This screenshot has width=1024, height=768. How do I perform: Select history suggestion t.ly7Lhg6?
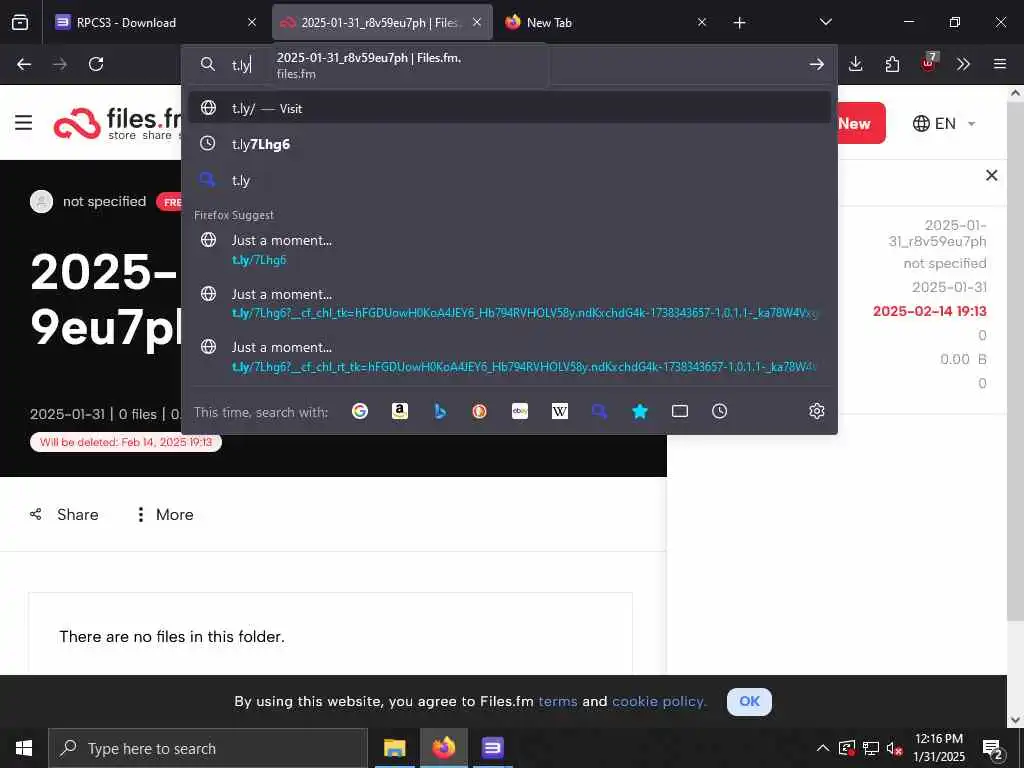pyautogui.click(x=509, y=144)
